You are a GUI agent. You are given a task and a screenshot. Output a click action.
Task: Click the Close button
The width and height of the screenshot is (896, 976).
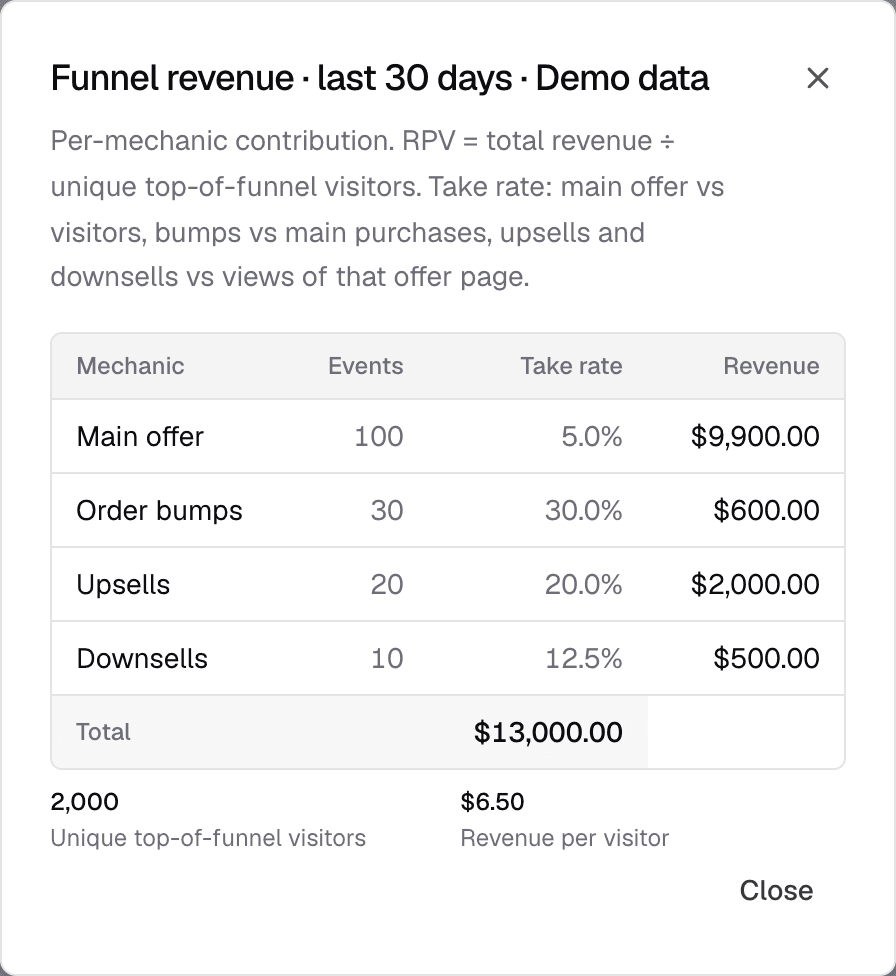pos(776,891)
